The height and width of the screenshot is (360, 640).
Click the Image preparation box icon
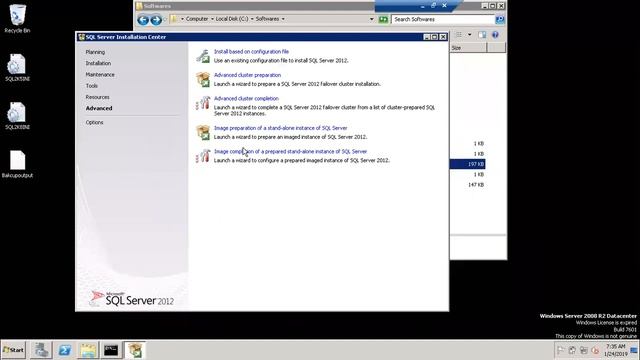coord(203,132)
